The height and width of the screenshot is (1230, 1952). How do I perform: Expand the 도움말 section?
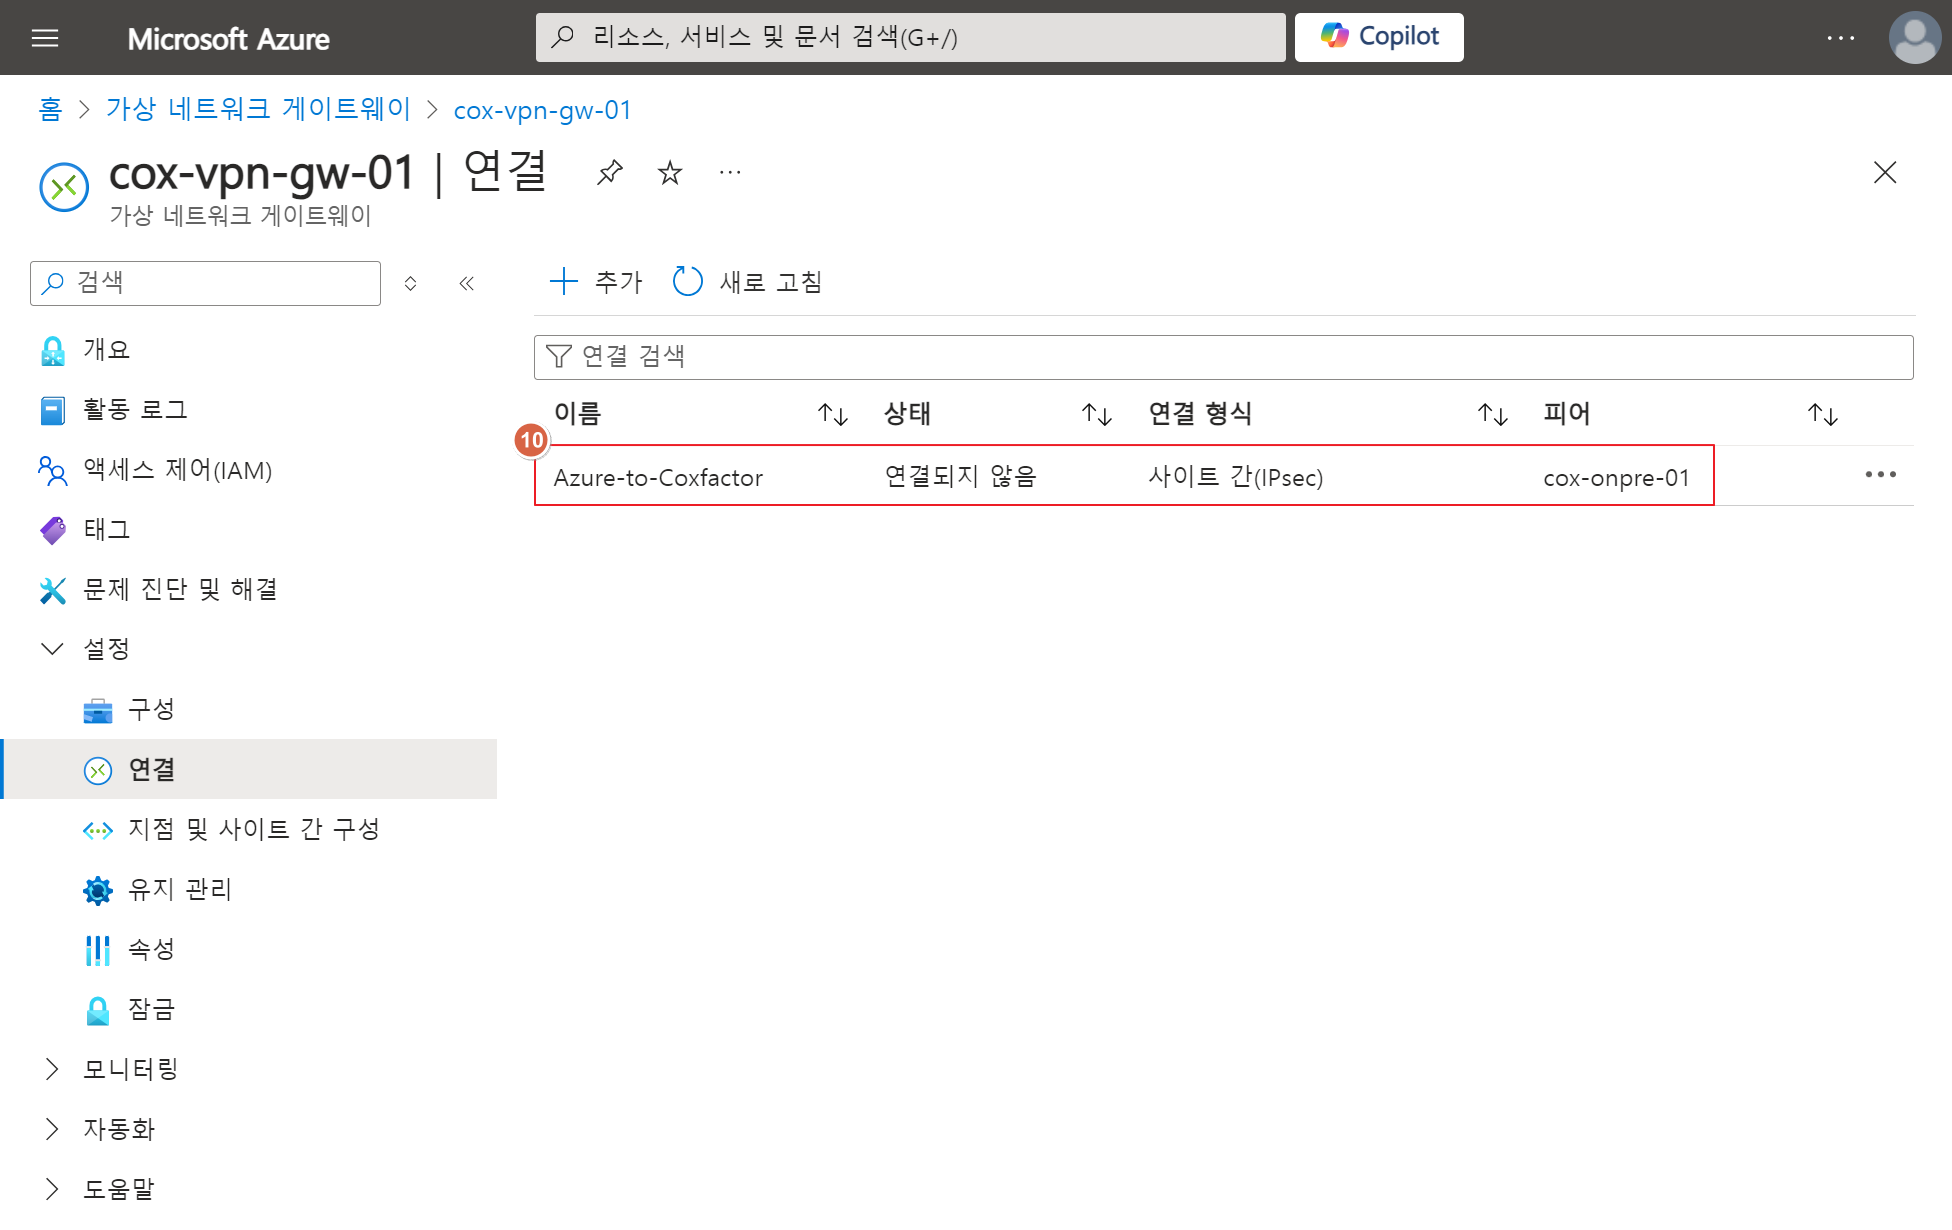[52, 1189]
